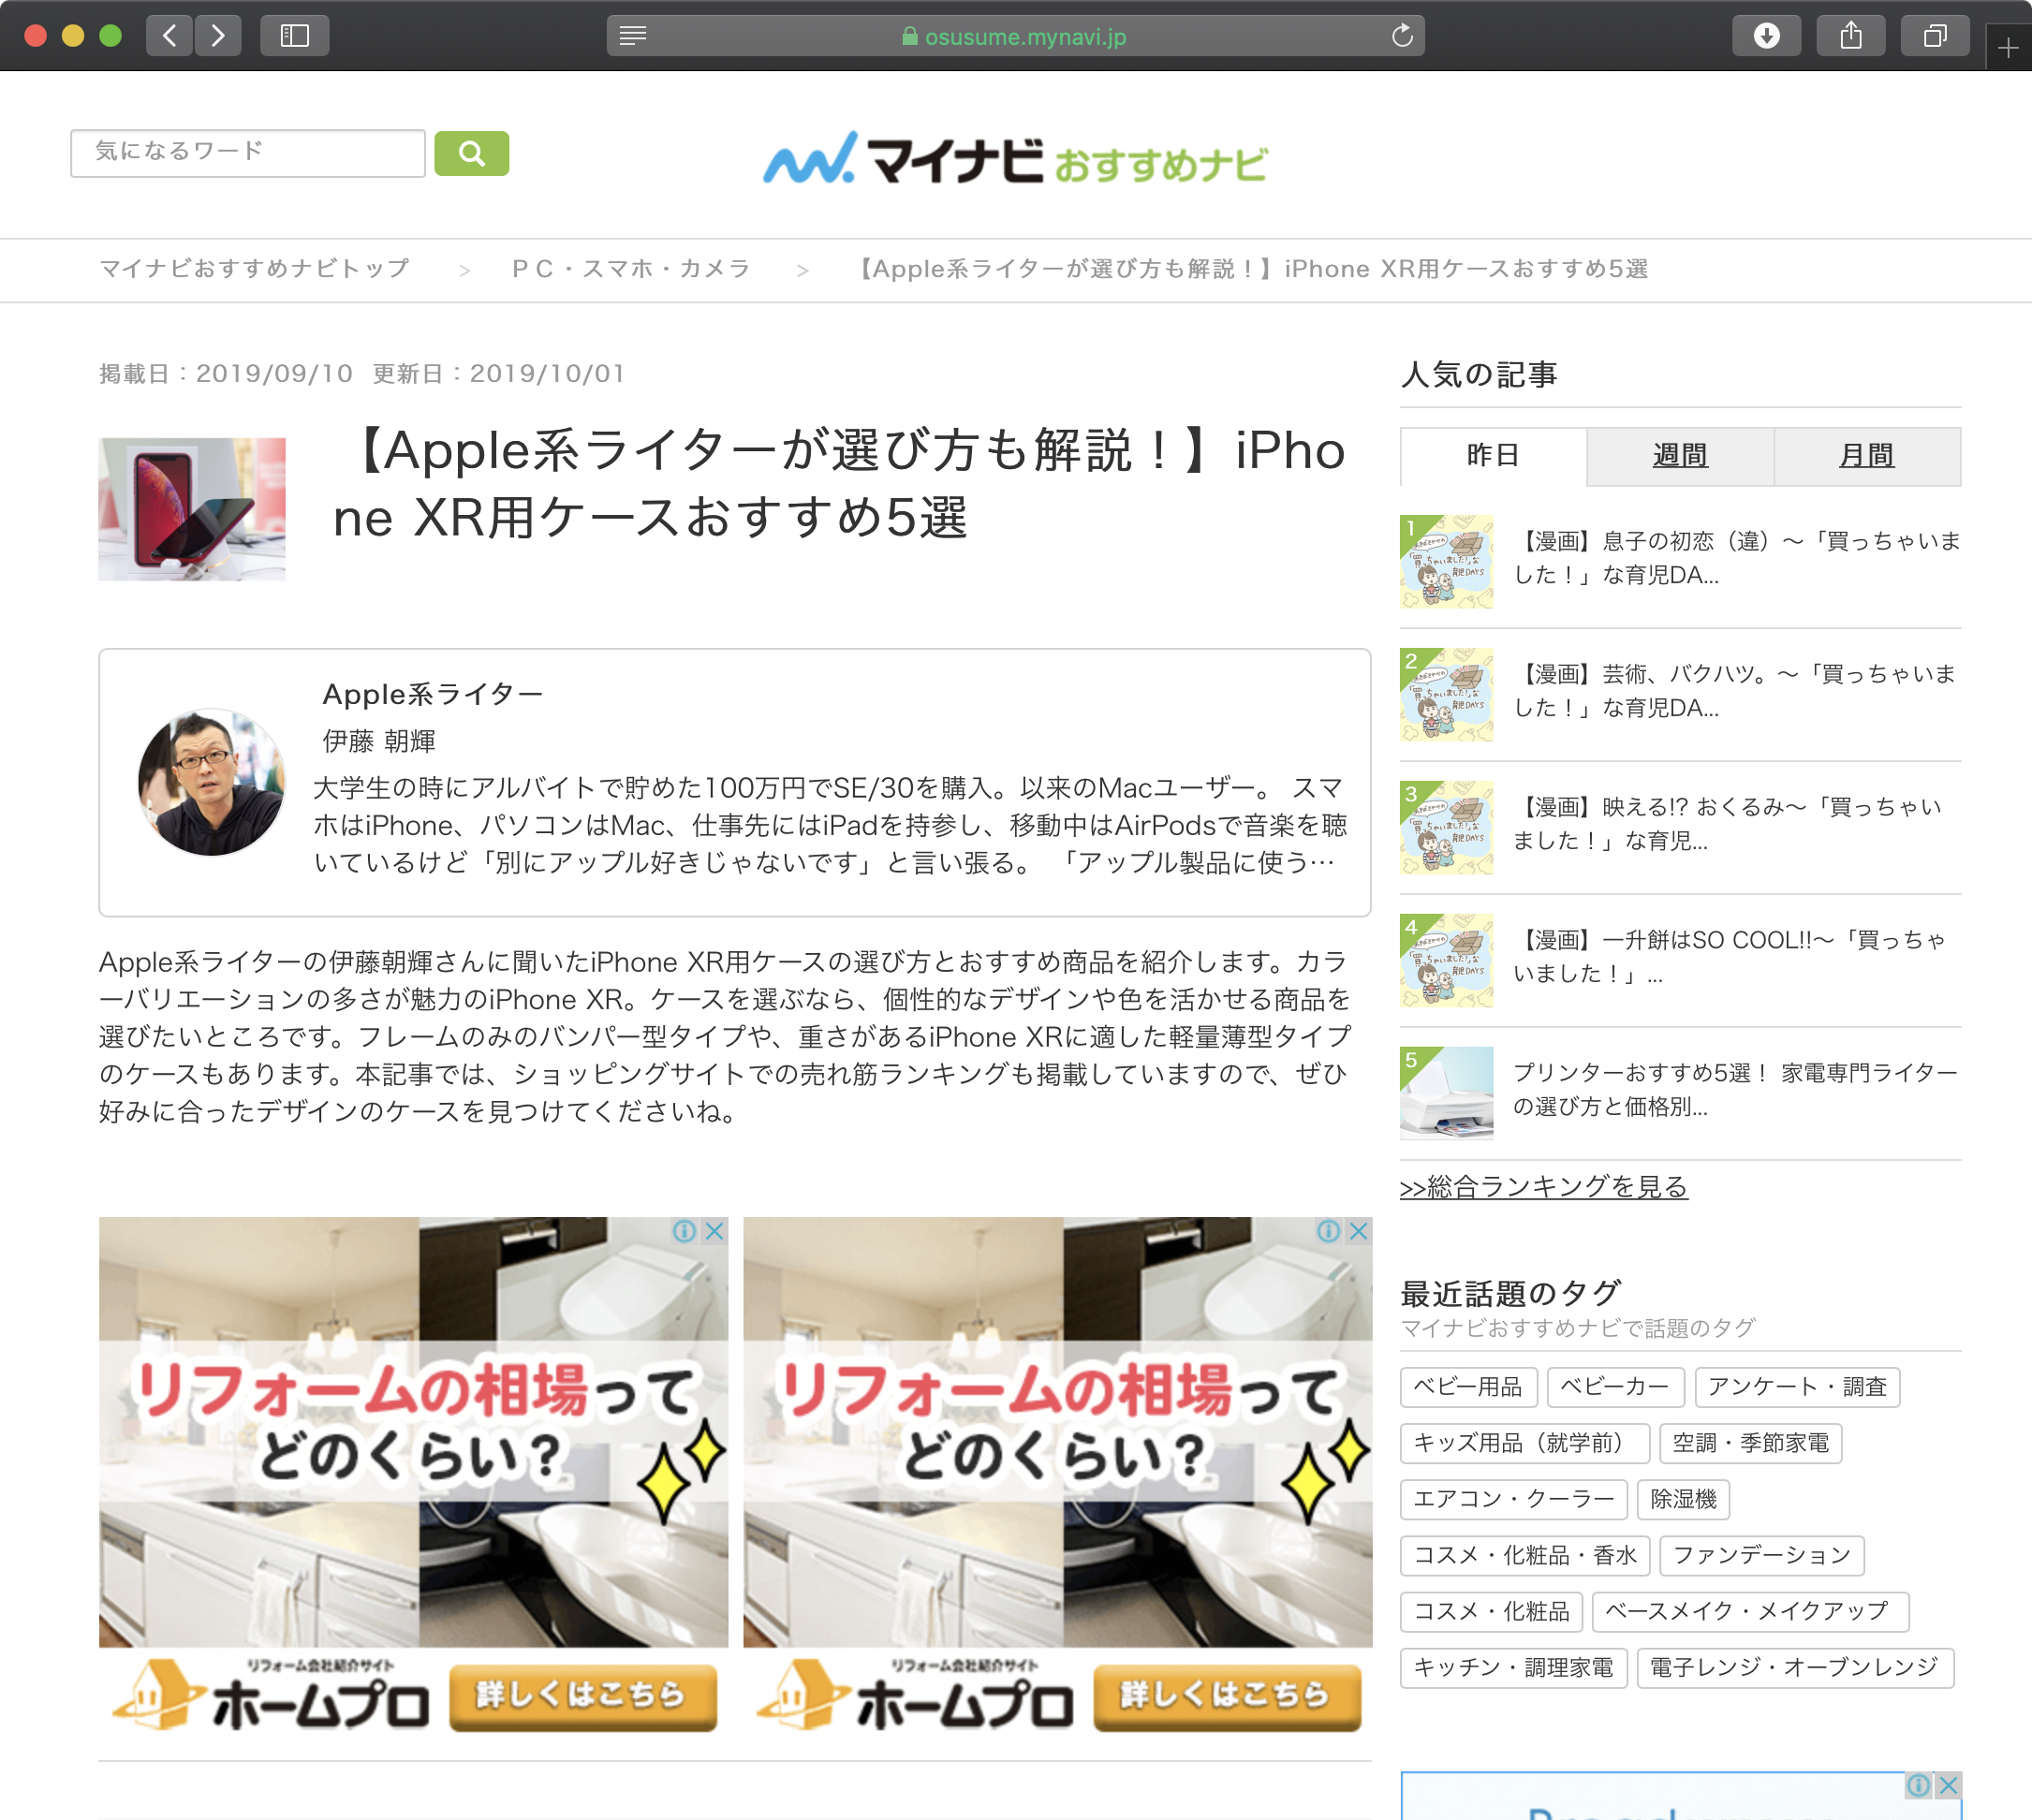Viewport: 2032px width, 1820px height.
Task: Select the 昨日 ranking tab
Action: pyautogui.click(x=1493, y=456)
